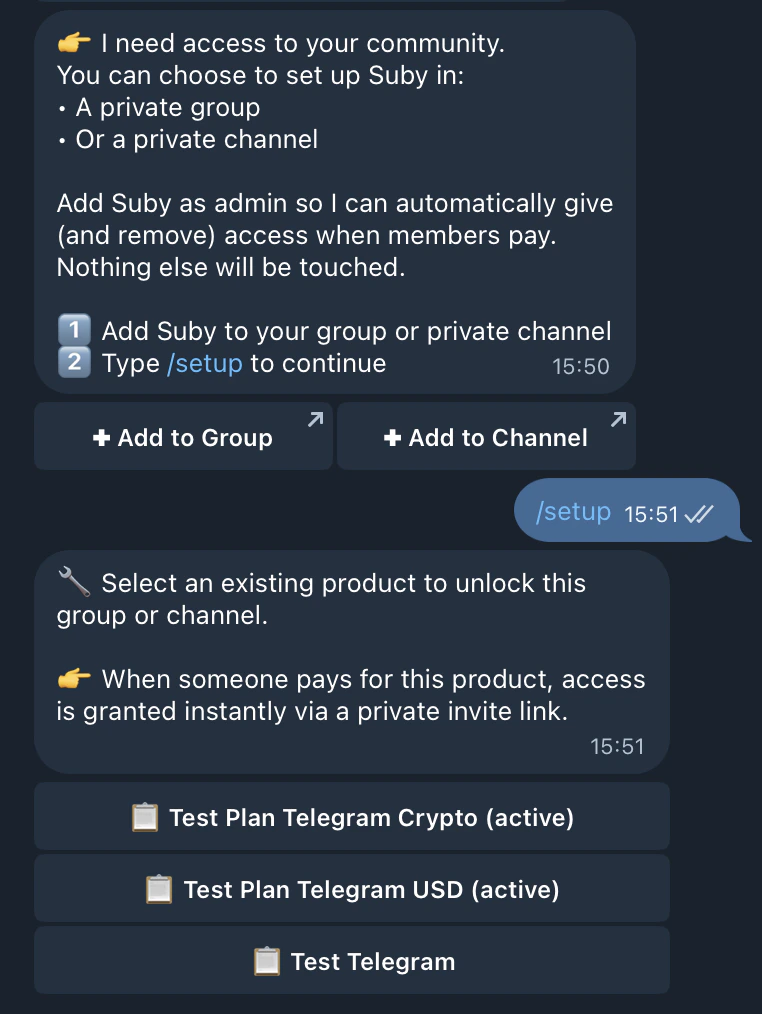Viewport: 762px width, 1014px height.
Task: Click the pointing finger emoji in the product message
Action: pyautogui.click(x=74, y=678)
